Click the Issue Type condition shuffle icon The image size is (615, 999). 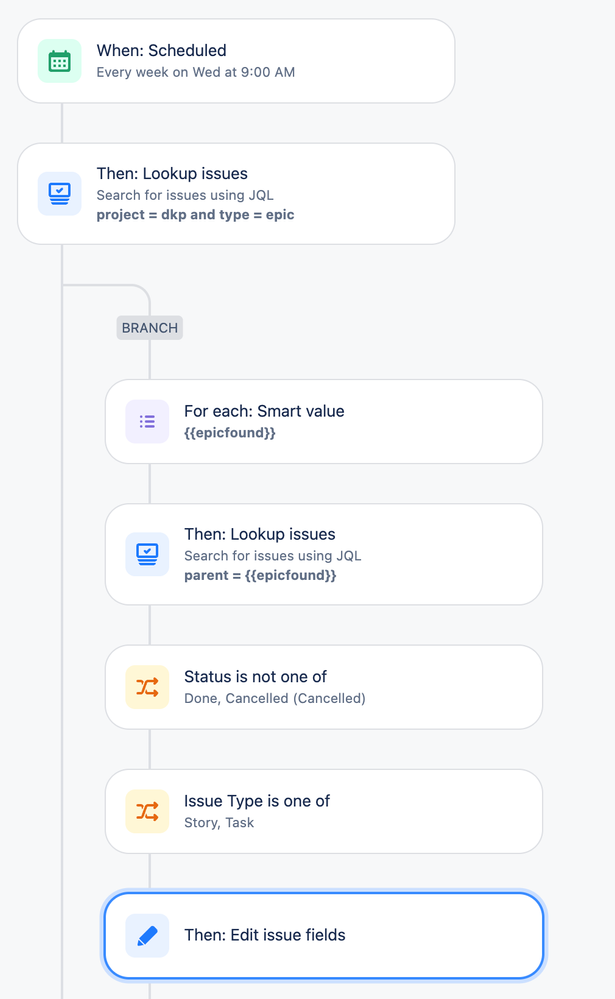147,811
